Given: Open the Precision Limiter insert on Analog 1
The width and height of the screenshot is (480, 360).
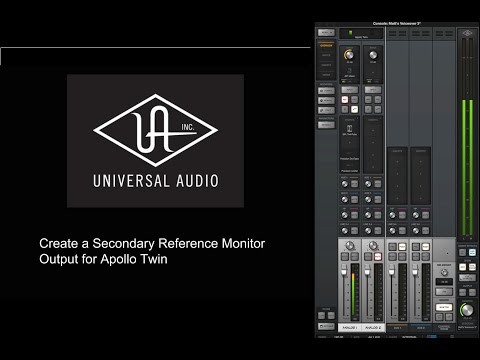Looking at the screenshot, I should click(349, 168).
